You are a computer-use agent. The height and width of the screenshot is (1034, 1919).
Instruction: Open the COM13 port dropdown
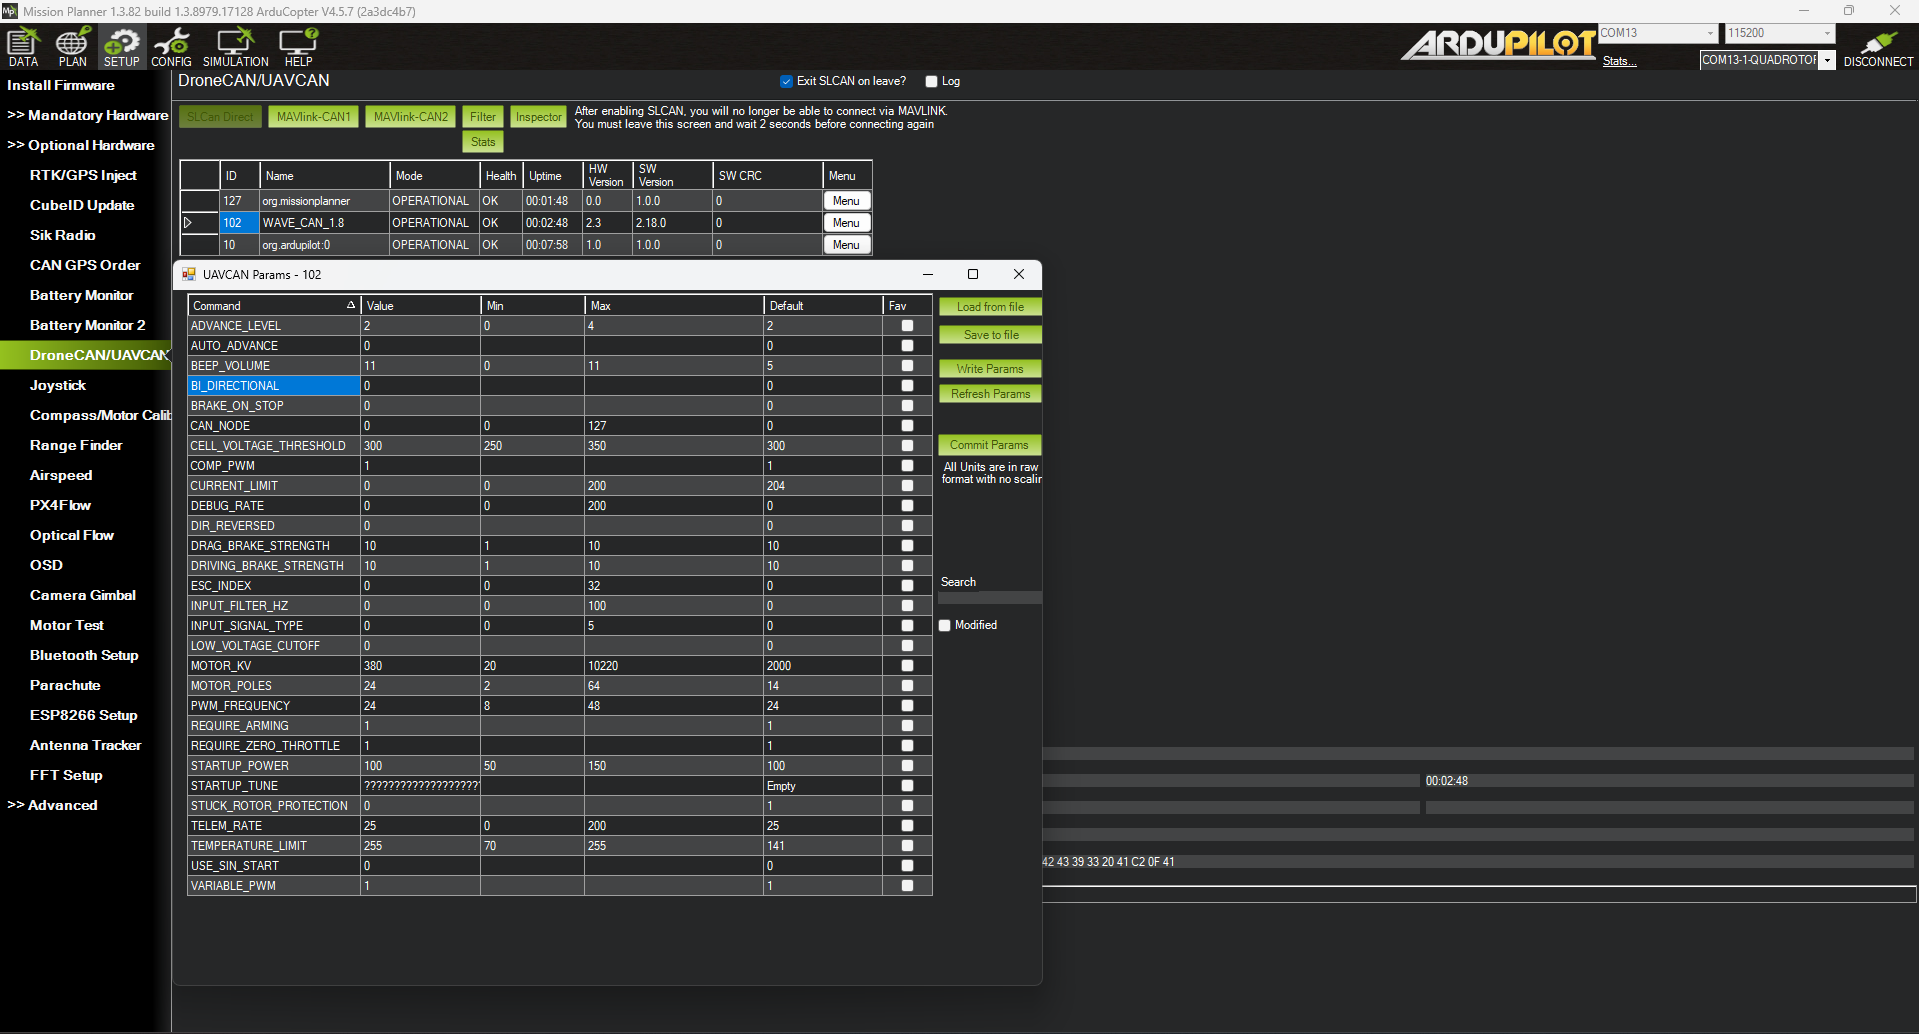pos(1712,32)
